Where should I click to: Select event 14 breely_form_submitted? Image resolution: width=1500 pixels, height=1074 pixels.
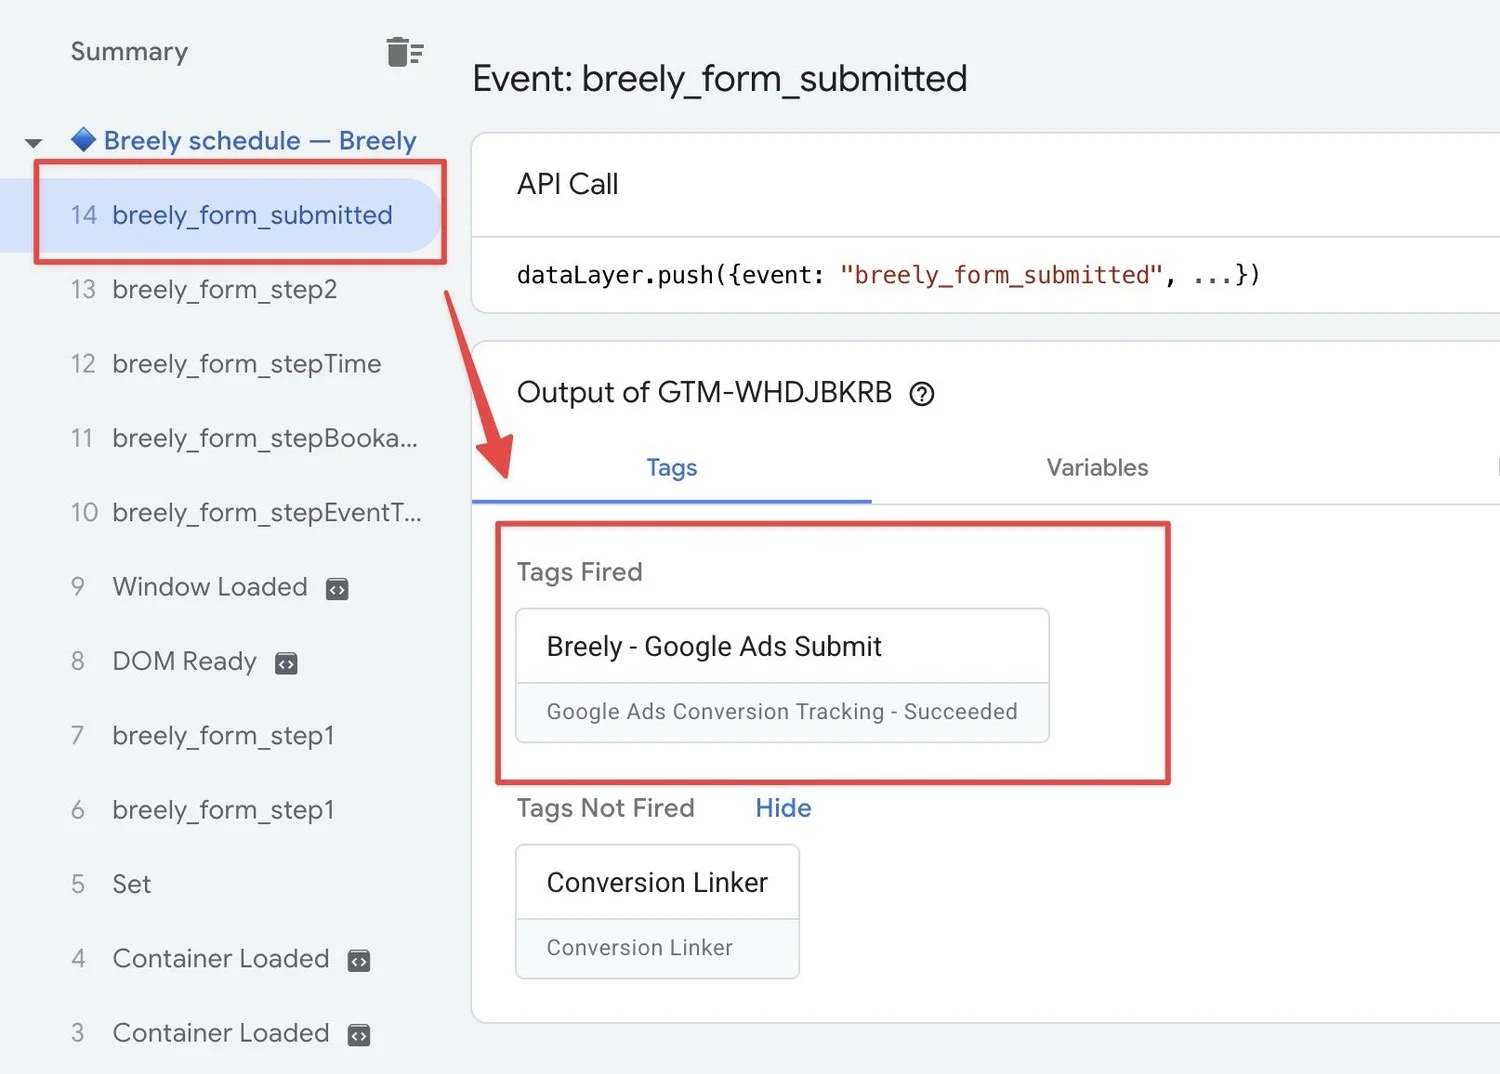(x=252, y=215)
